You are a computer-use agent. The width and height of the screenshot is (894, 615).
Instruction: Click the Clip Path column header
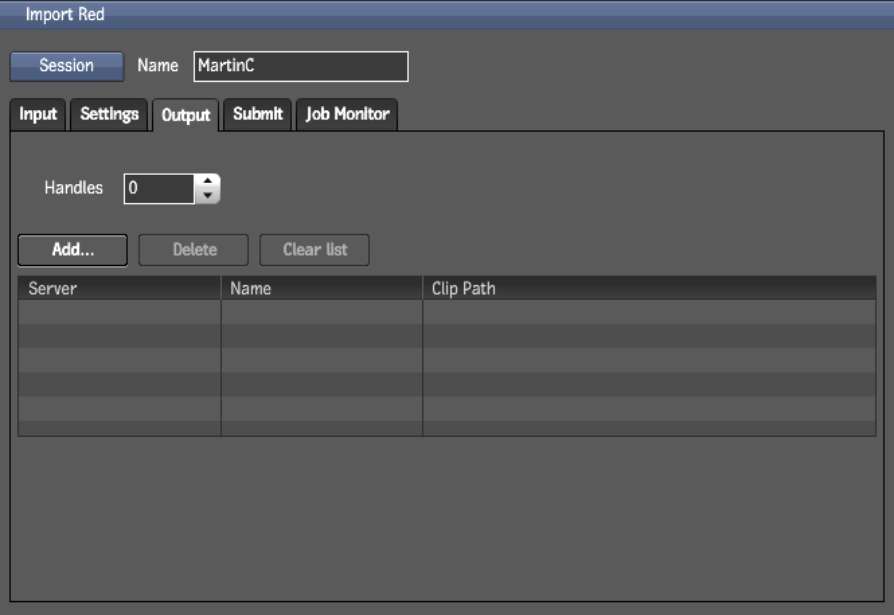click(649, 288)
